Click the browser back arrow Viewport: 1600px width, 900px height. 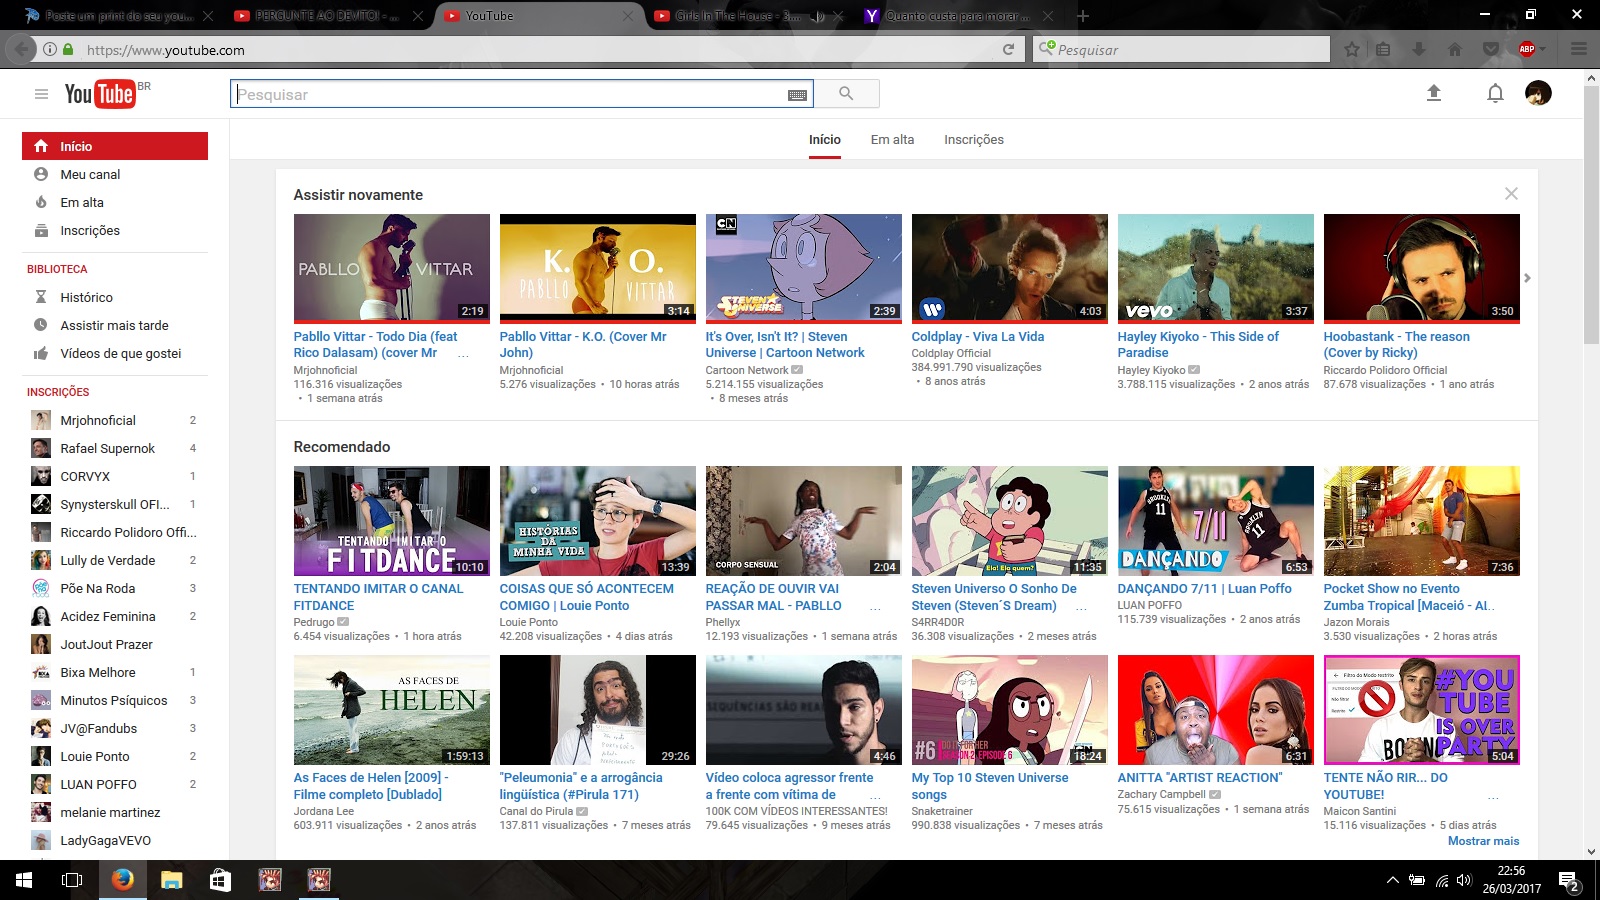(x=22, y=49)
